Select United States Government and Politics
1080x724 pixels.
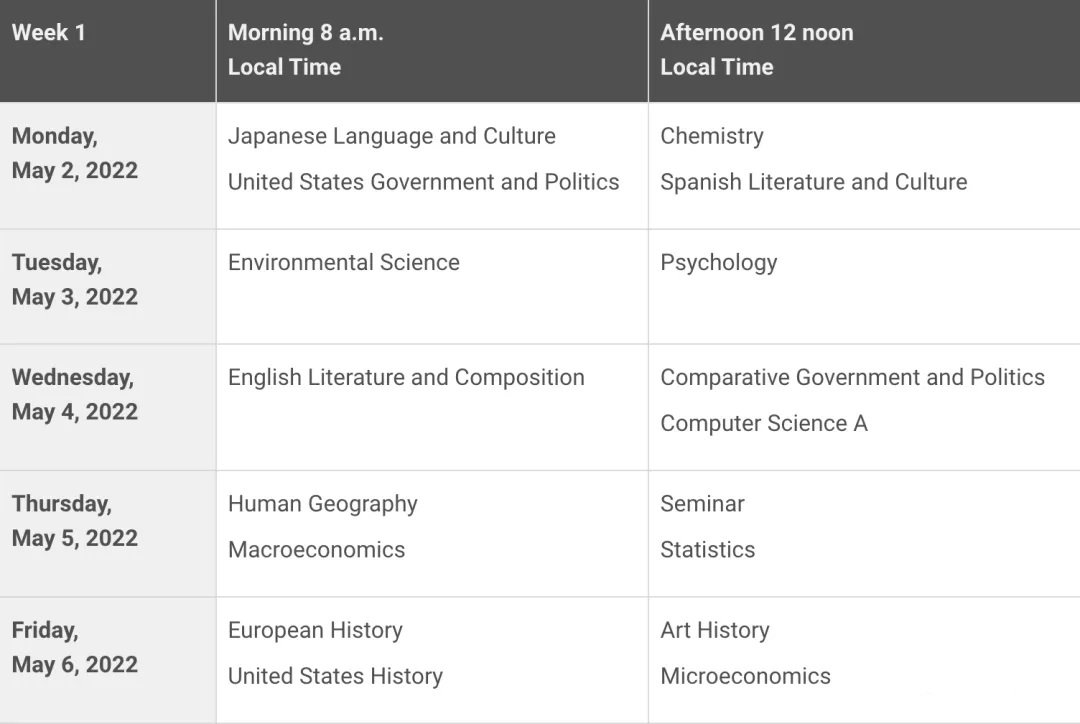(424, 182)
